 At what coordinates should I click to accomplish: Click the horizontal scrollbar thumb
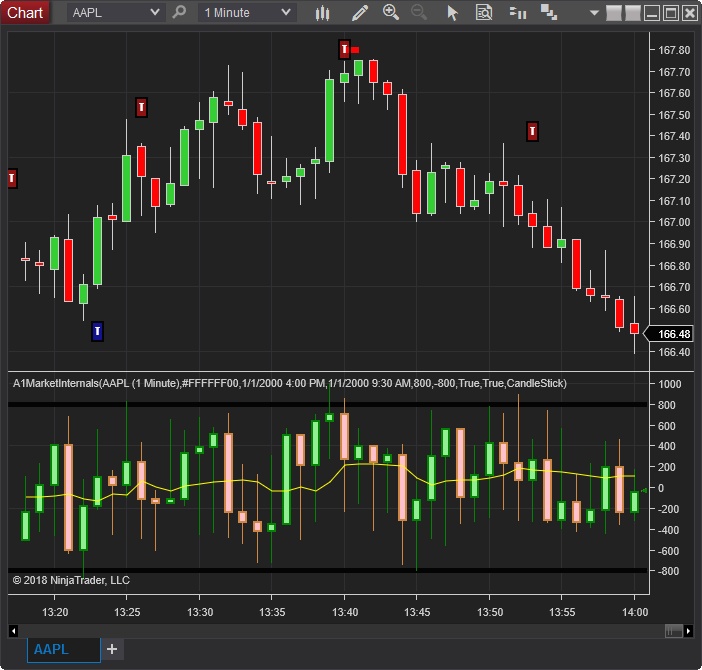674,631
